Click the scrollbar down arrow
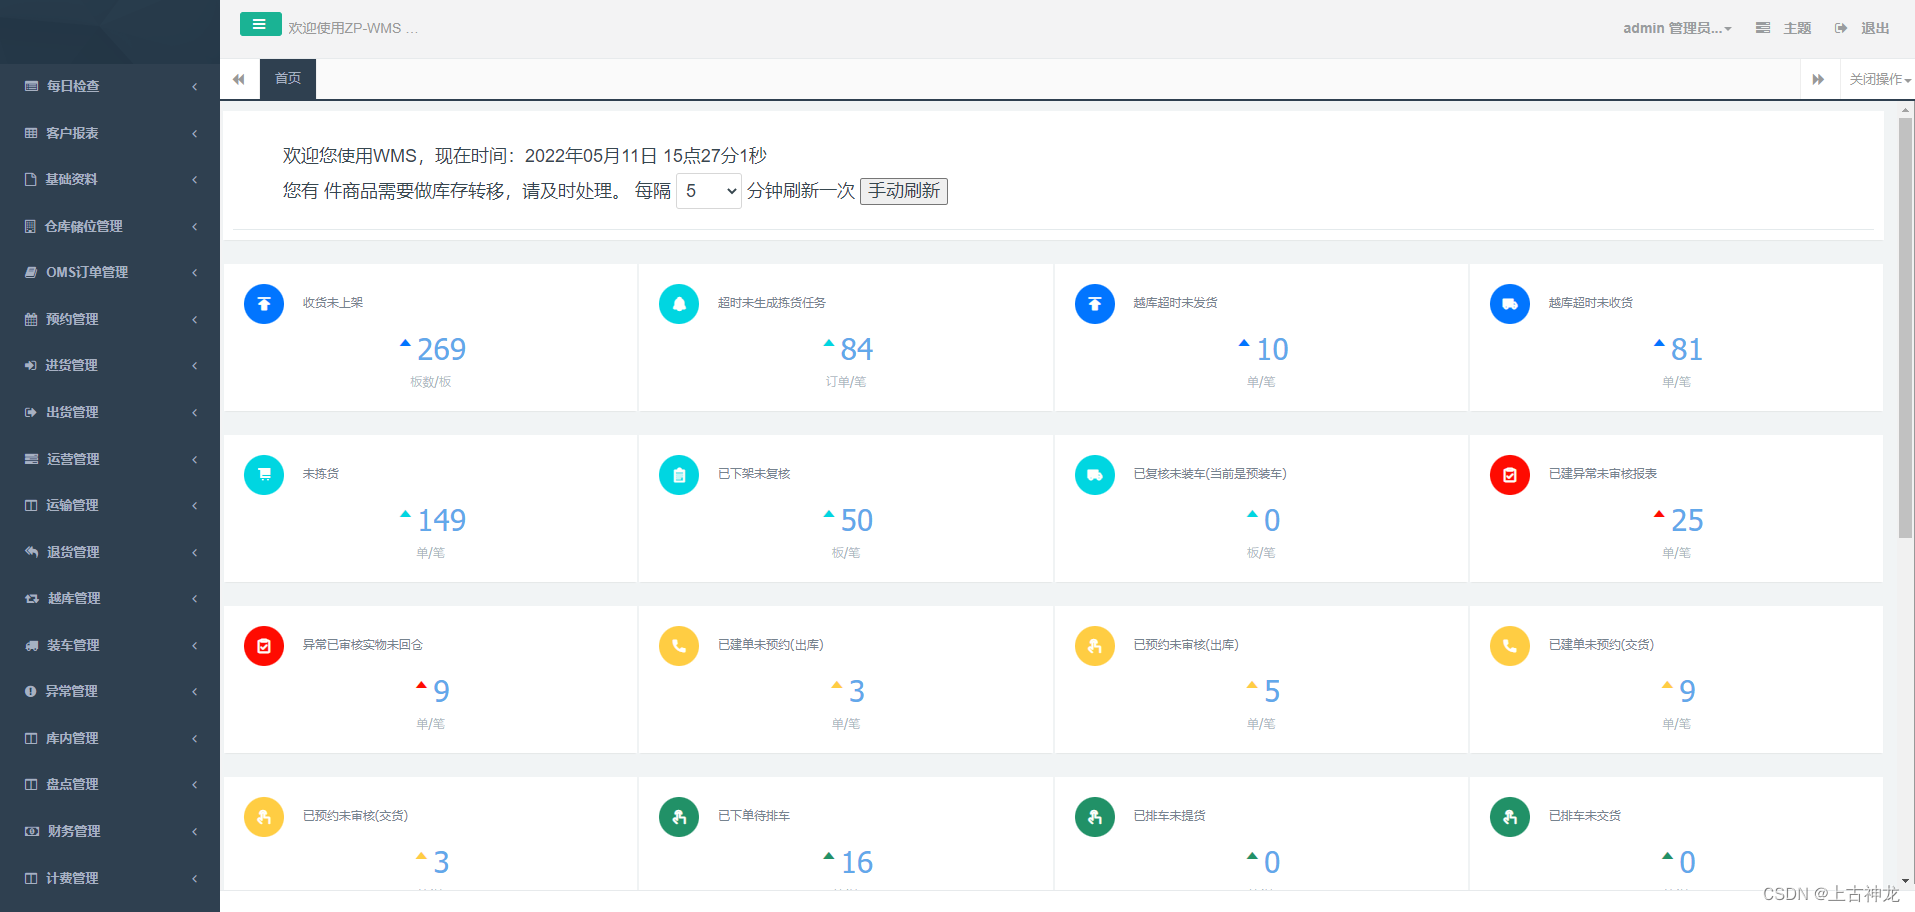 pyautogui.click(x=1905, y=881)
